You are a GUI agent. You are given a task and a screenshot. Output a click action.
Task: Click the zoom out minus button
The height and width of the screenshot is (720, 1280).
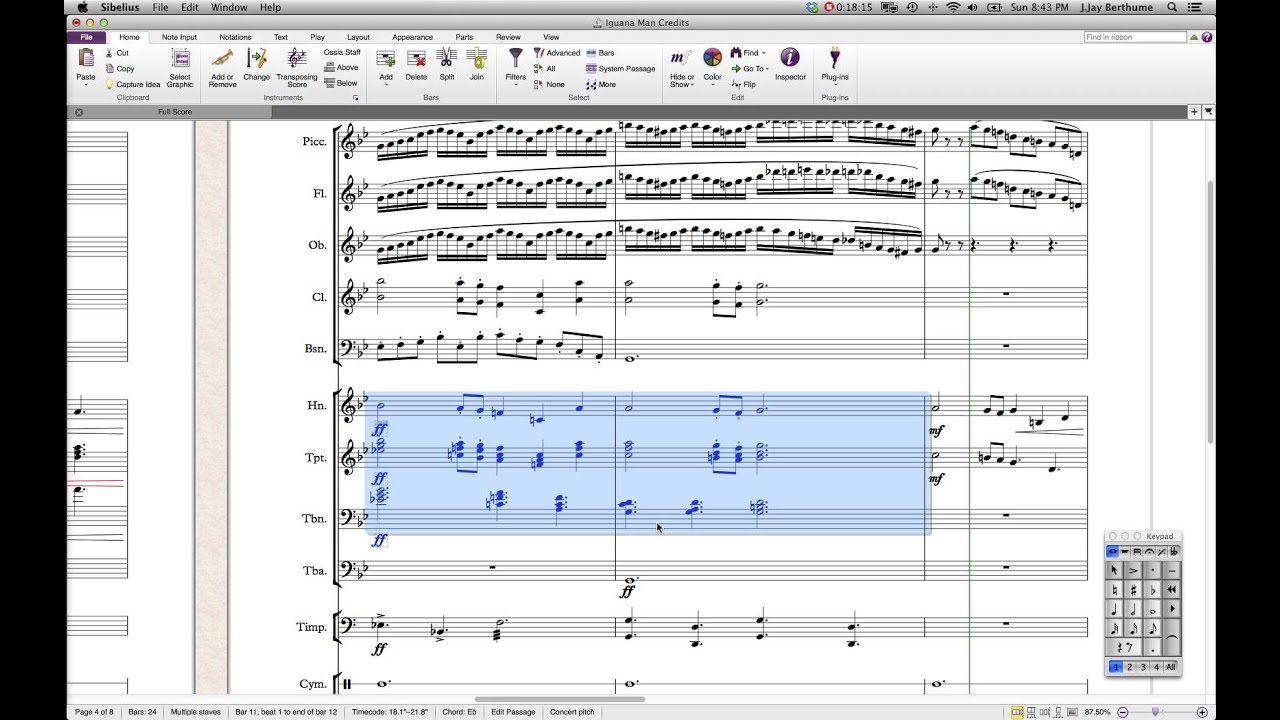(1122, 712)
